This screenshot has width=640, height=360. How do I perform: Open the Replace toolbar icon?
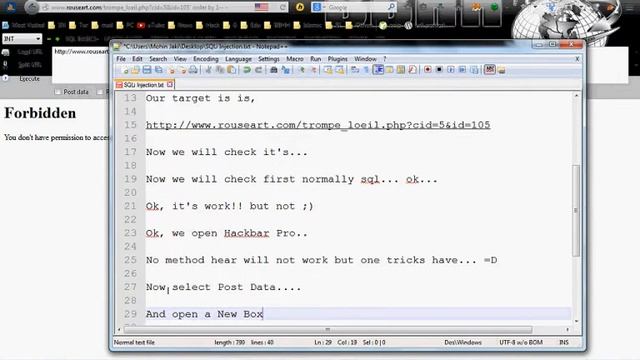point(286,70)
